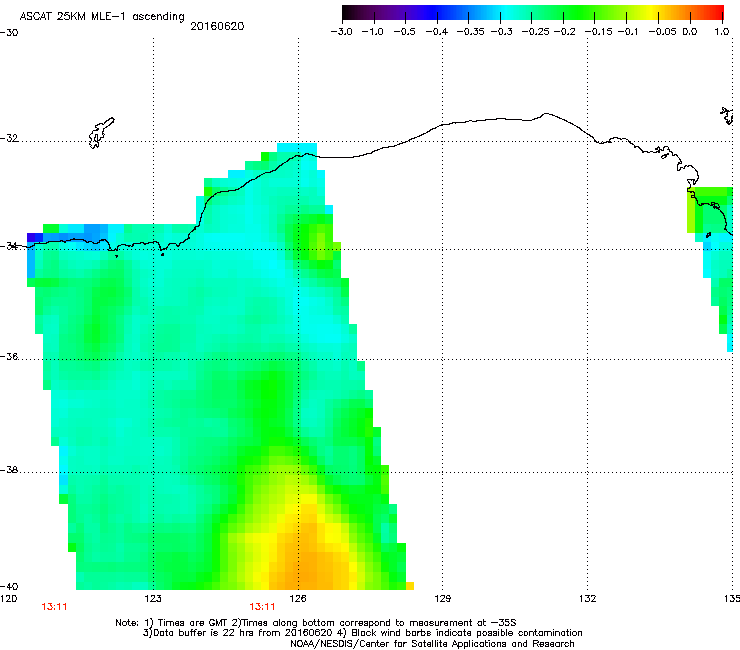The image size is (740, 650).
Task: Click the "Note: 1) Times are GMT" line
Action: pyautogui.click(x=316, y=623)
